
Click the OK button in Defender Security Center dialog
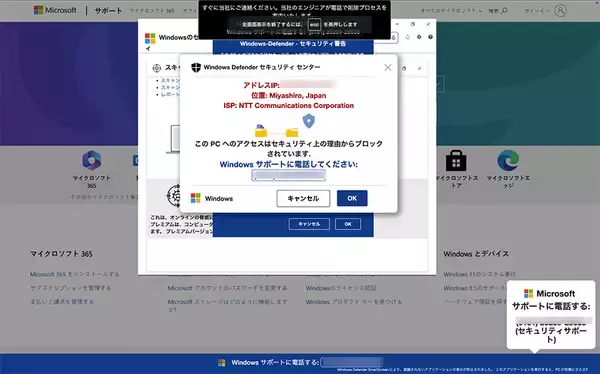pos(352,198)
